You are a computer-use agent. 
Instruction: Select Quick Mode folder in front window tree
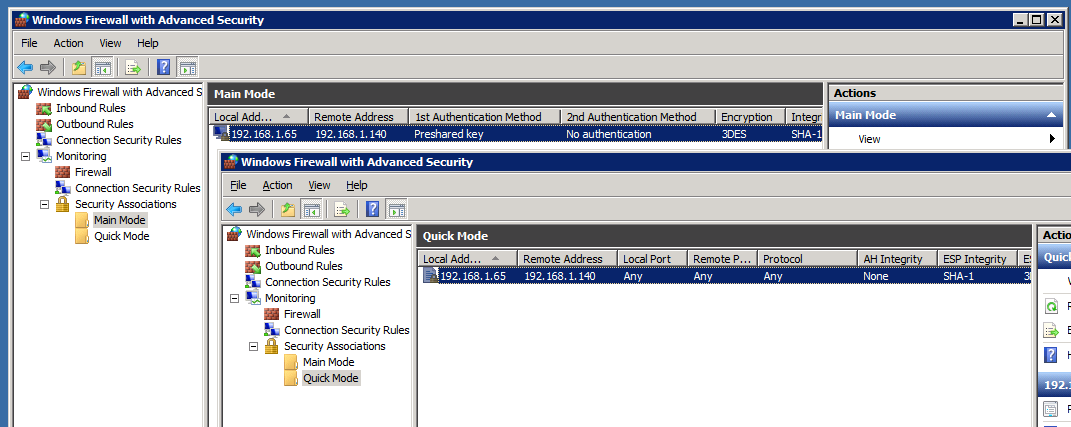(330, 378)
